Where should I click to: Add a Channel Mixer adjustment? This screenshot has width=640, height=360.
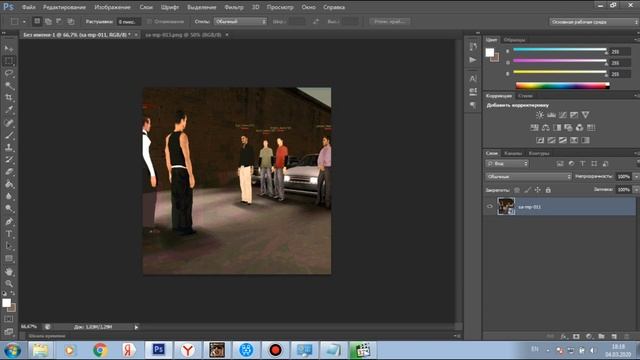[579, 128]
